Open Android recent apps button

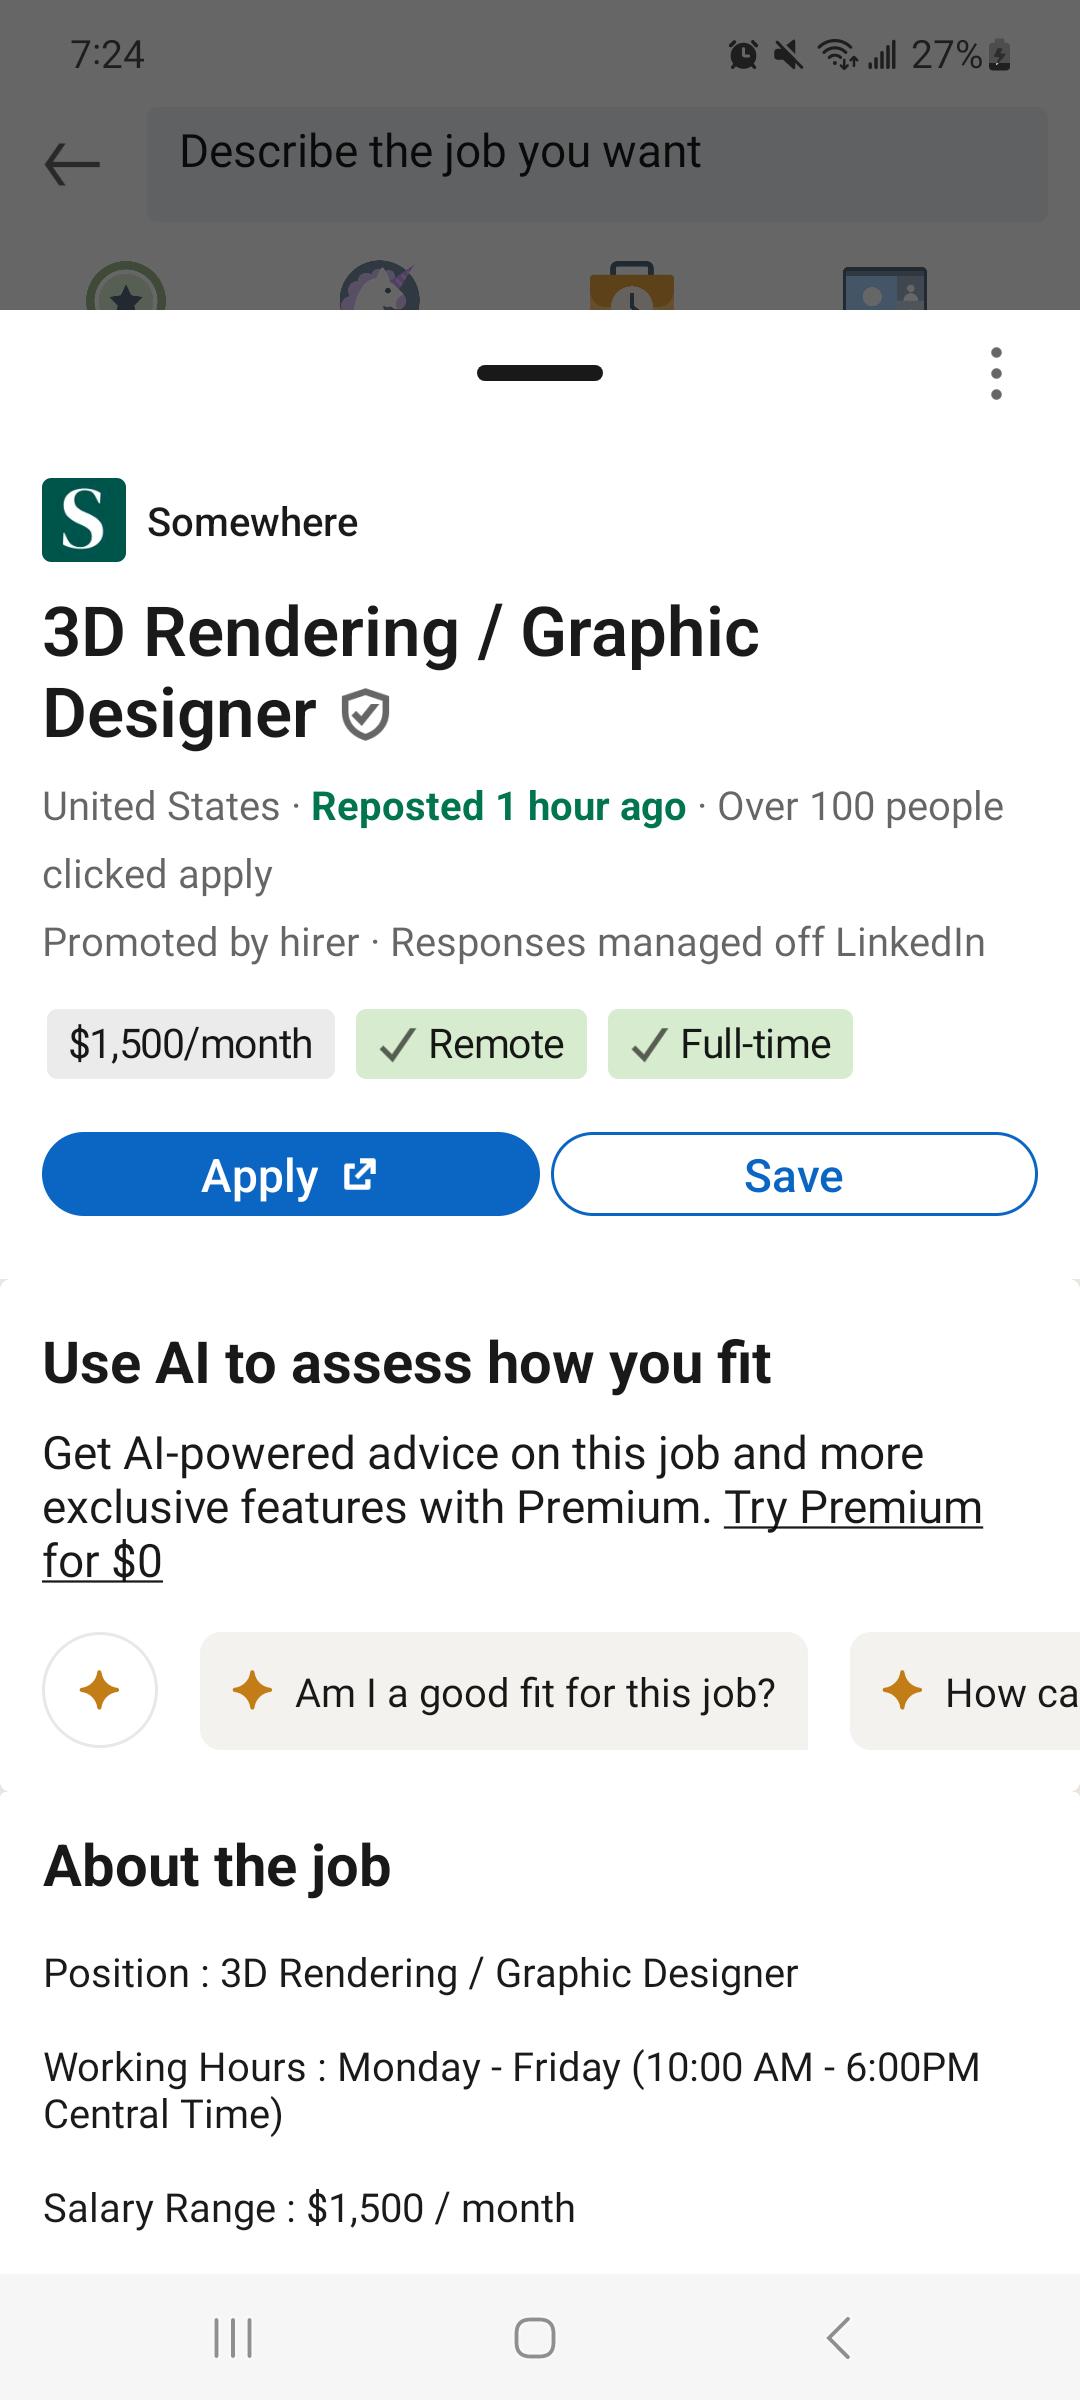pyautogui.click(x=233, y=2338)
